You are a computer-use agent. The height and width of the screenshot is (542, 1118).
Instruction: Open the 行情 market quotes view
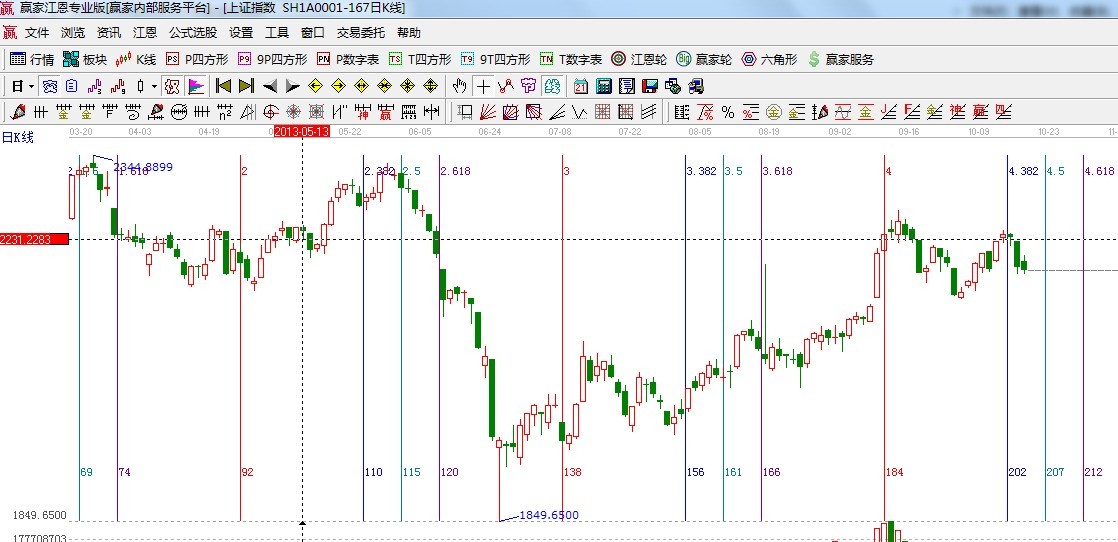pyautogui.click(x=32, y=59)
